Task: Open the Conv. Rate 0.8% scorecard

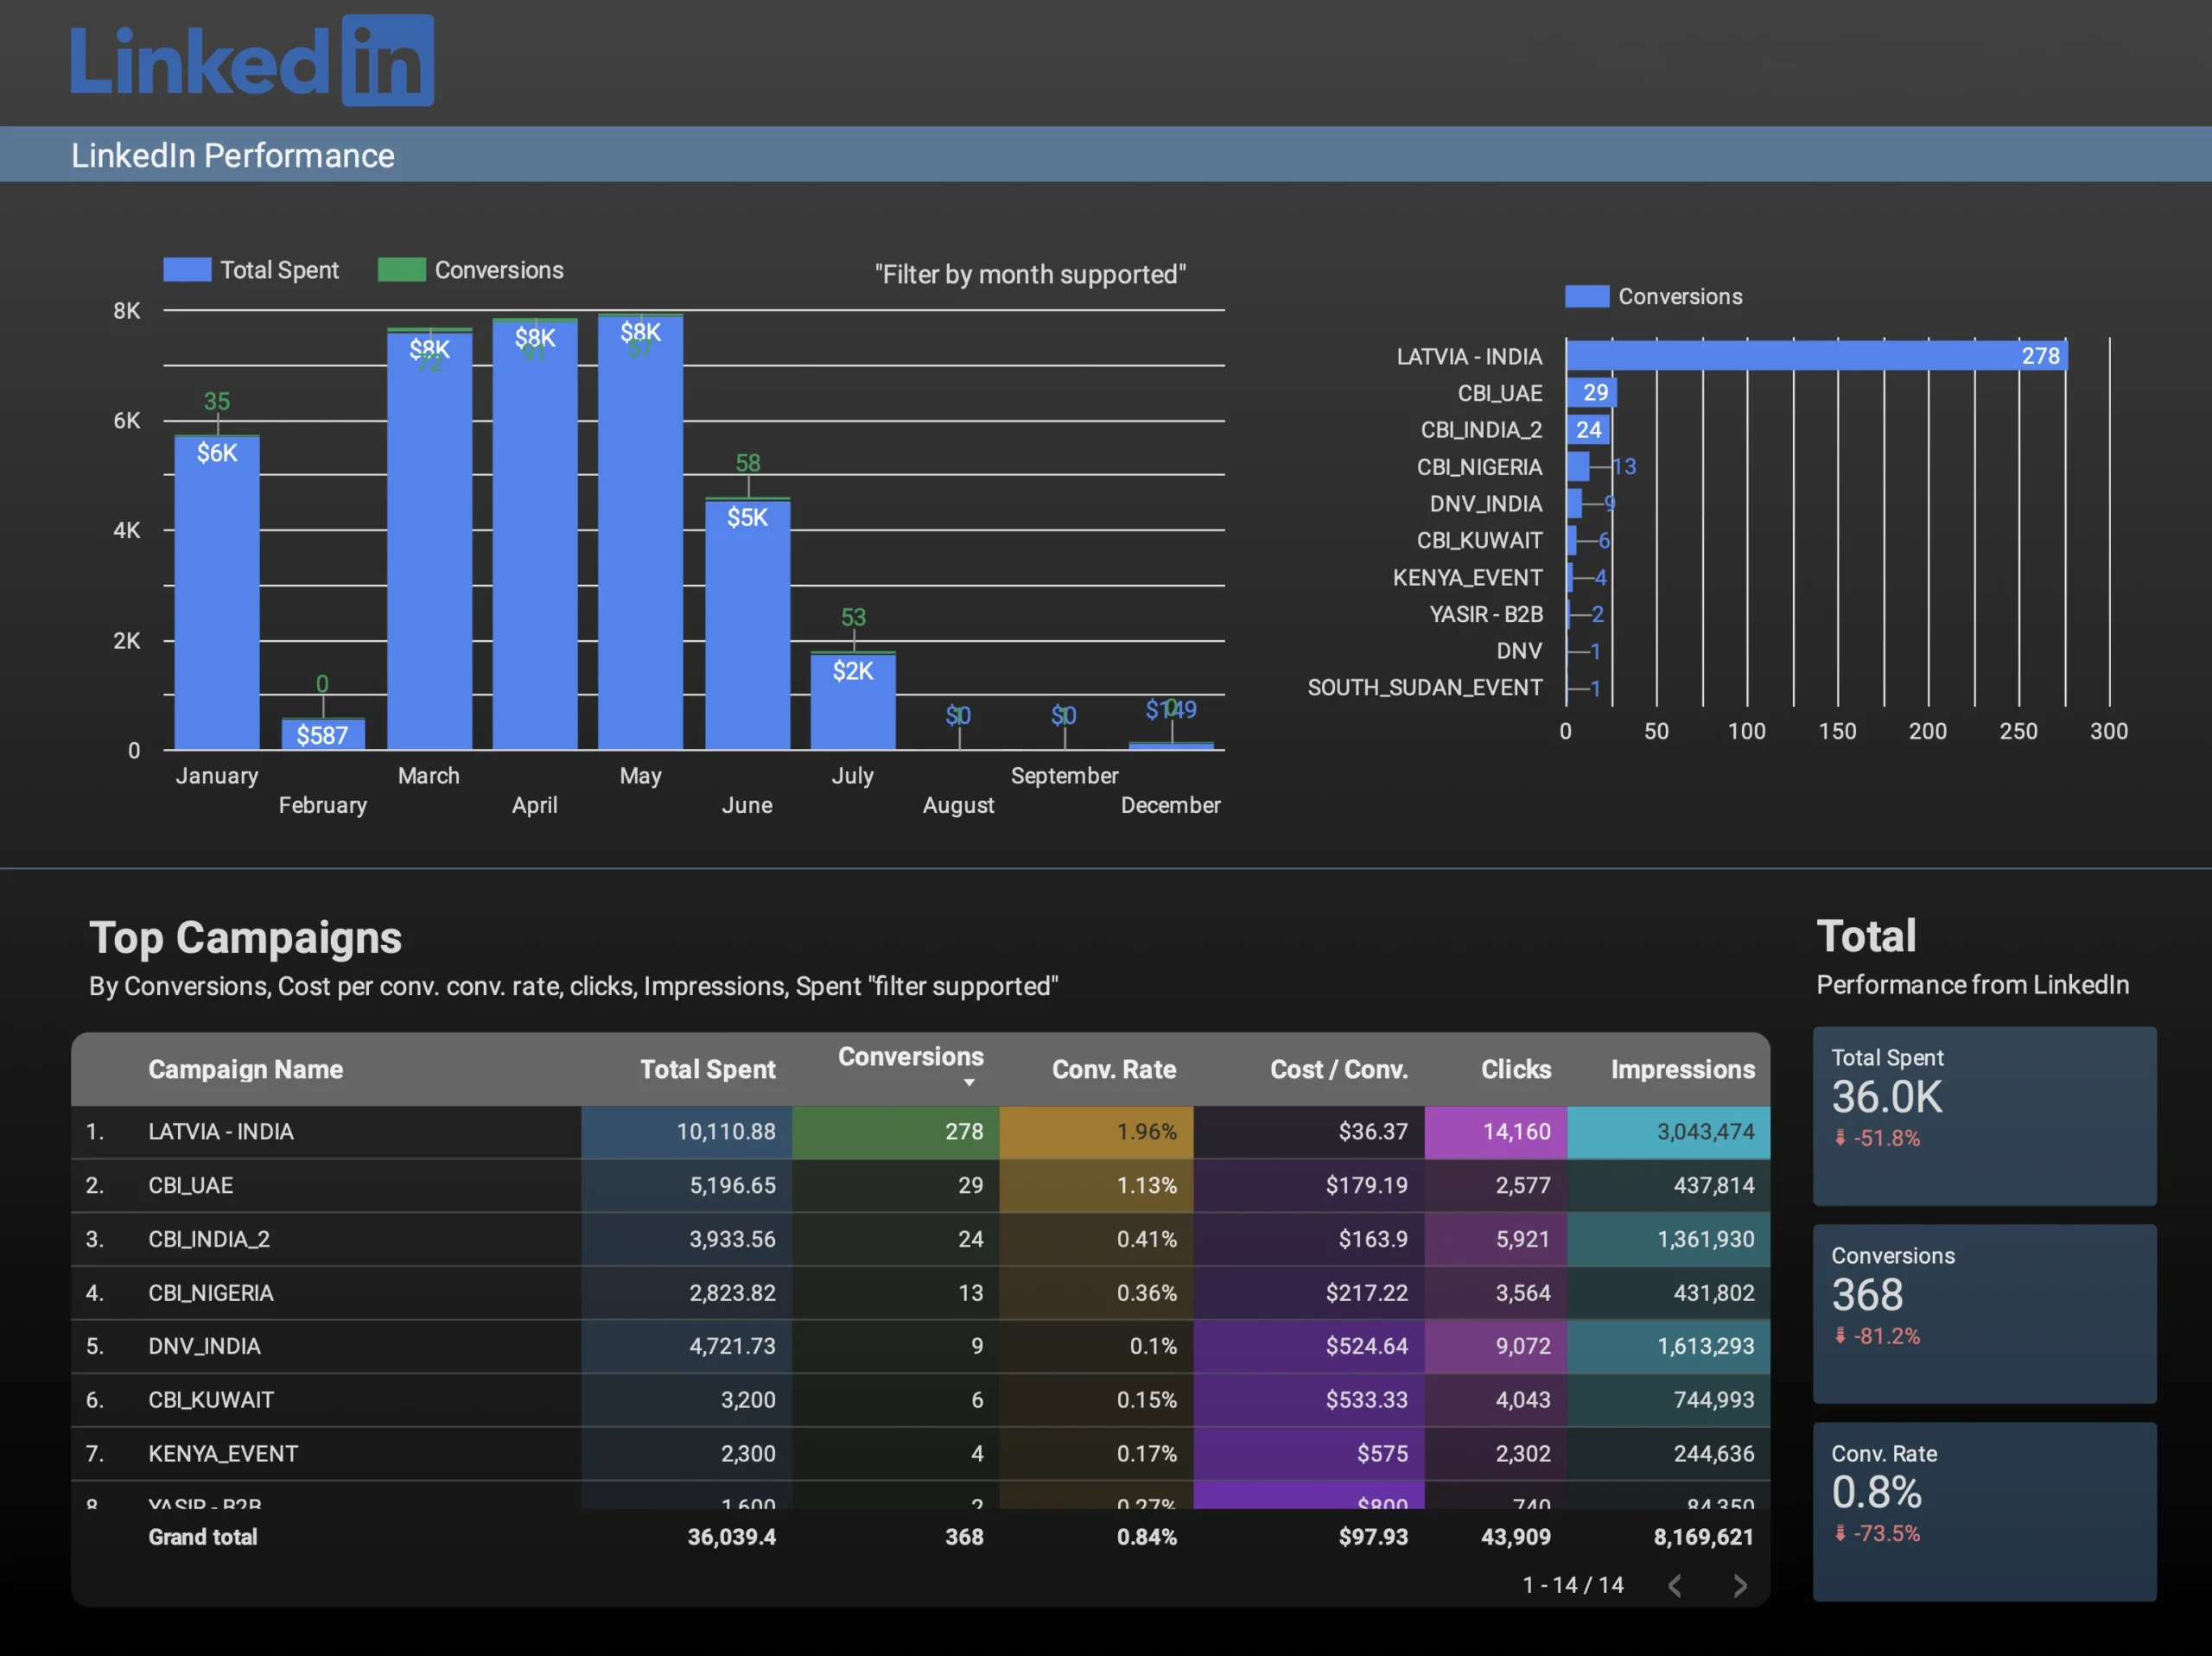Action: pos(1984,1512)
